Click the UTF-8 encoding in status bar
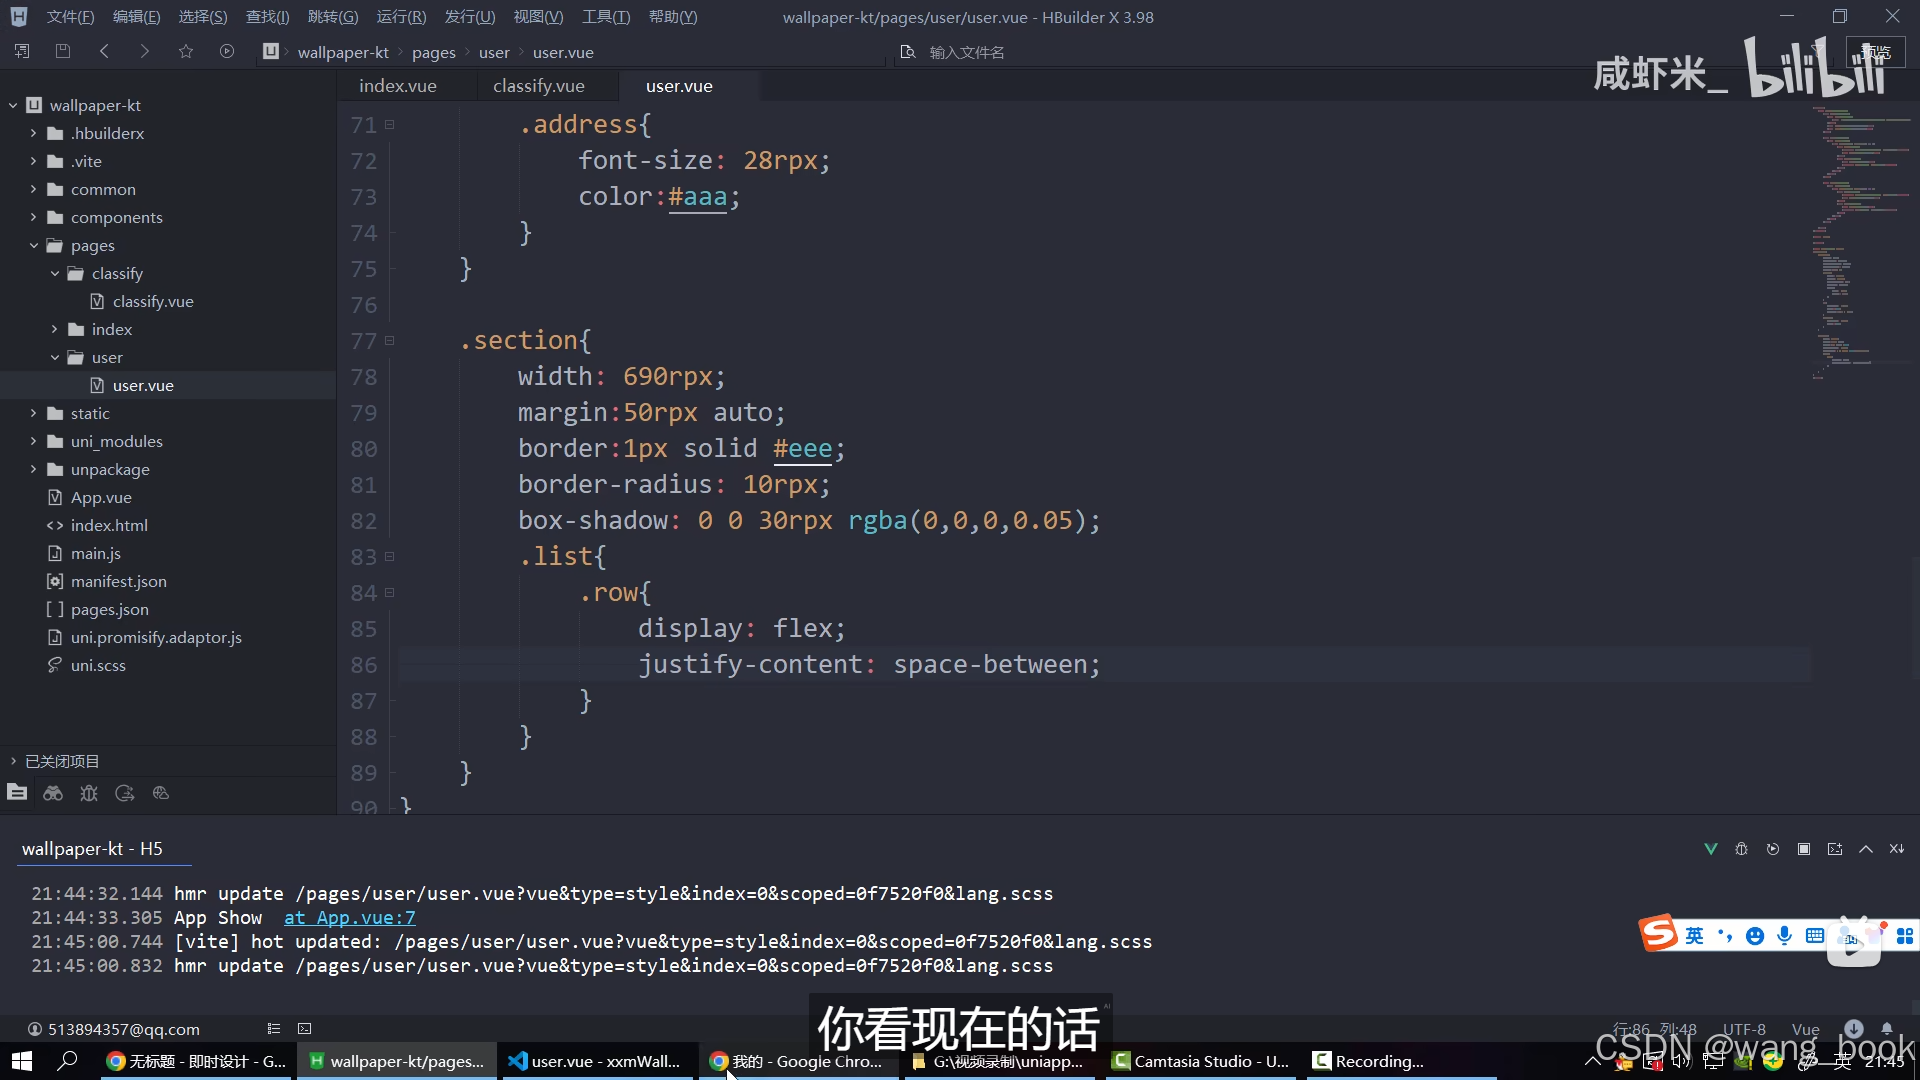1920x1080 pixels. tap(1744, 1029)
